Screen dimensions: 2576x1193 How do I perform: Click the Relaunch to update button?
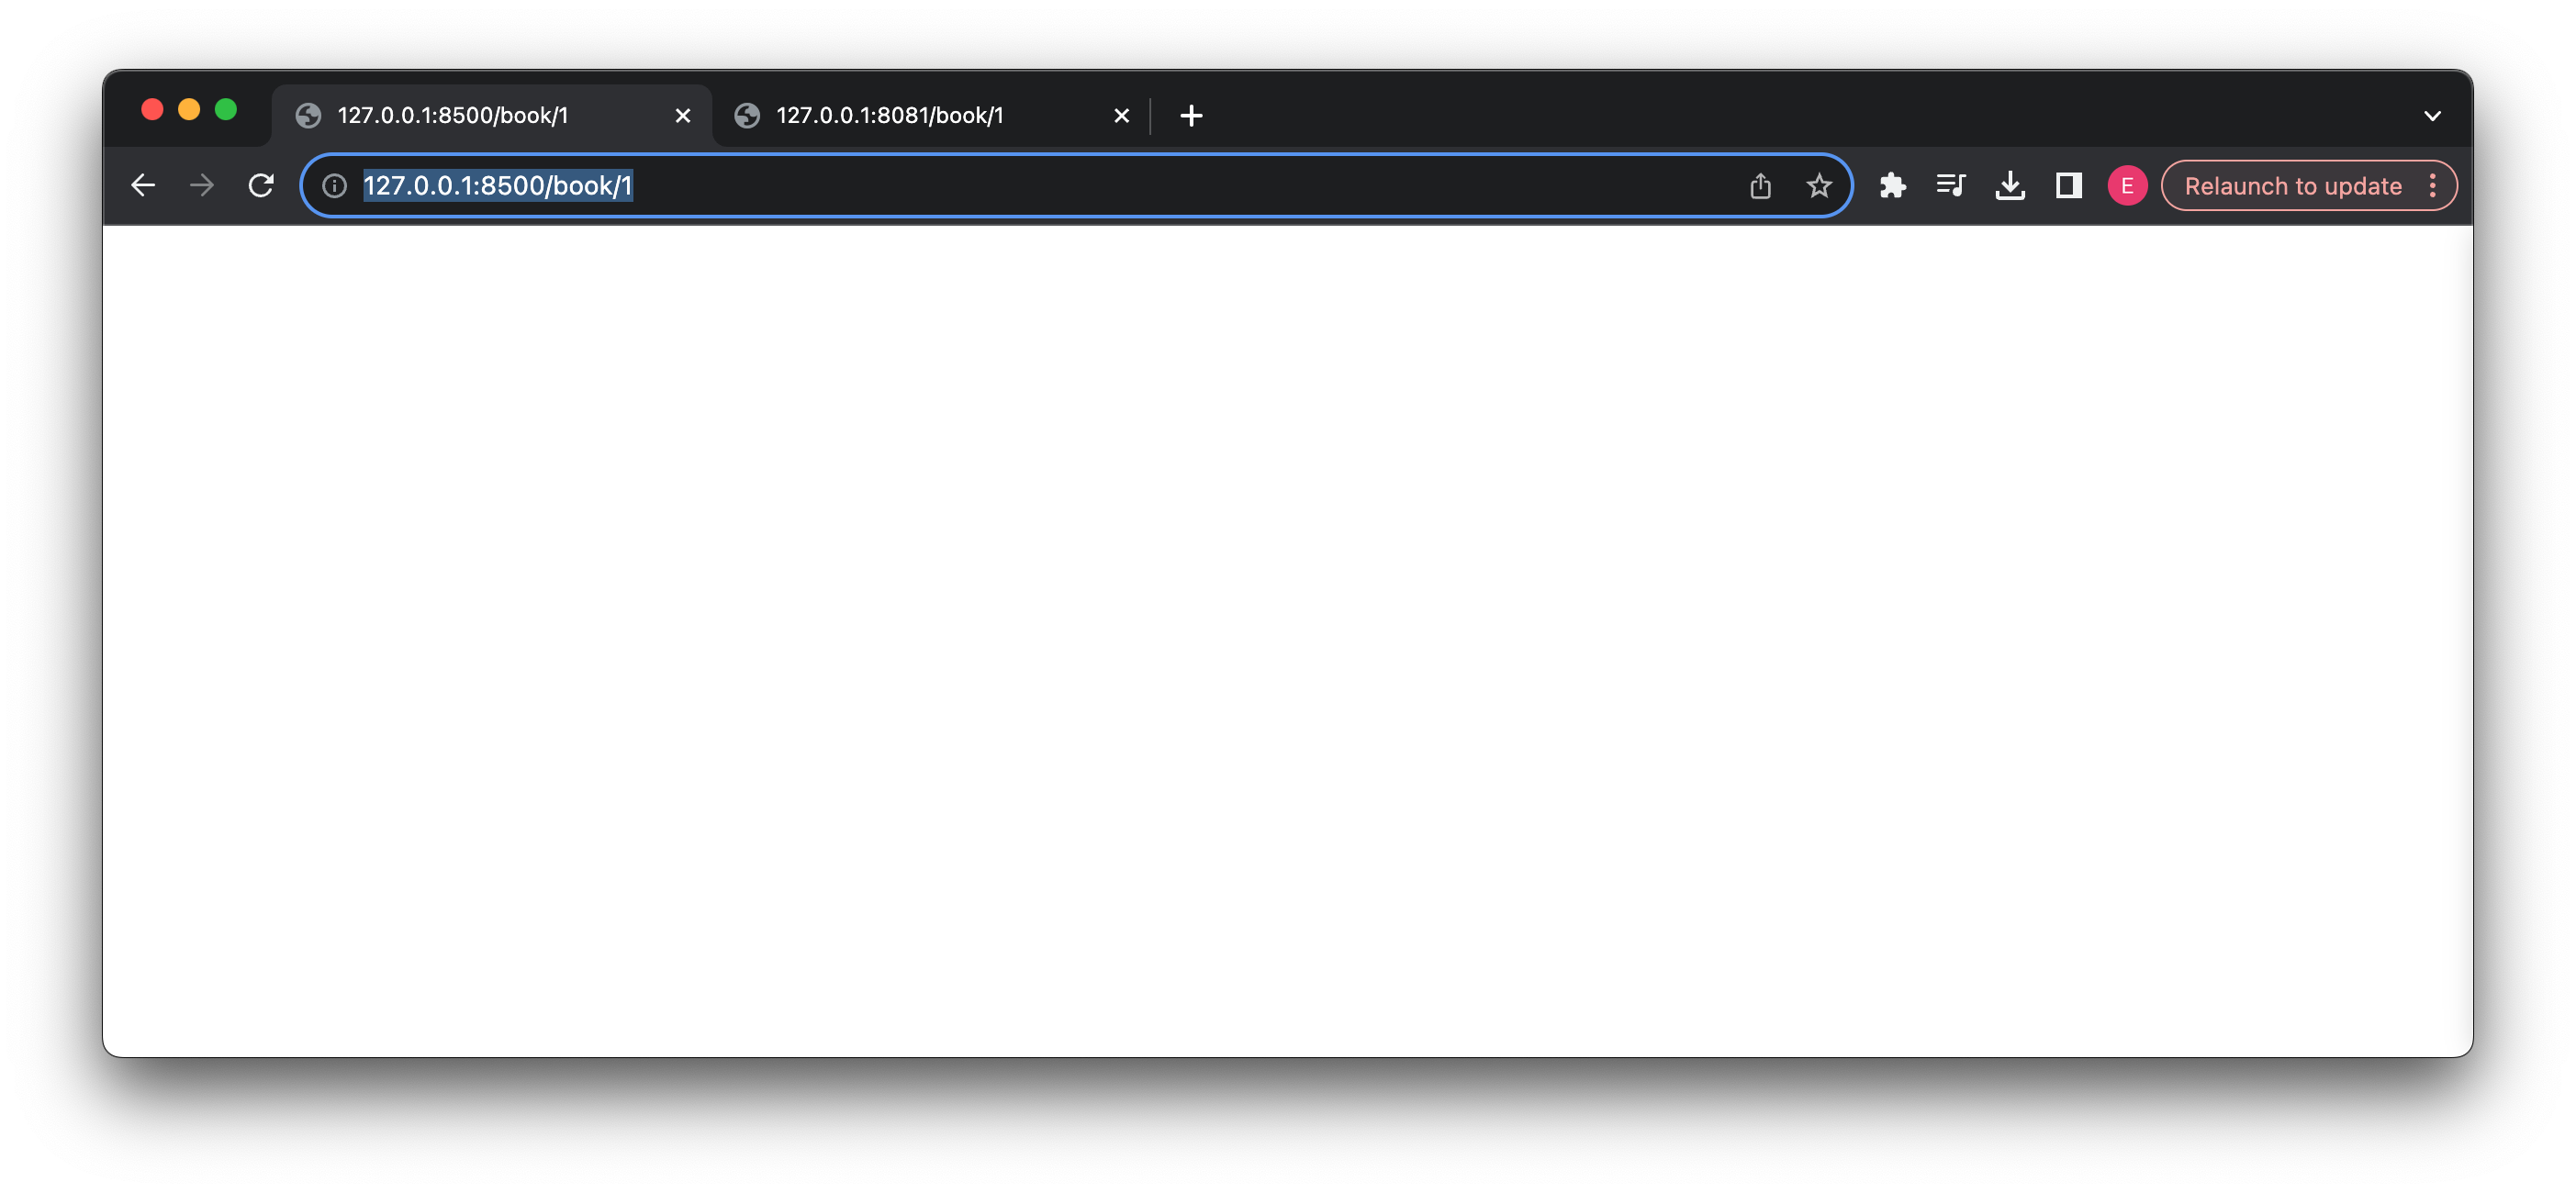point(2292,185)
